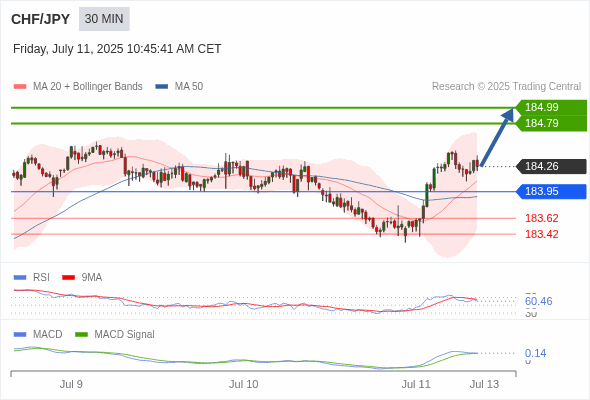
Task: Toggle the RSI legend entry
Action: [31, 277]
